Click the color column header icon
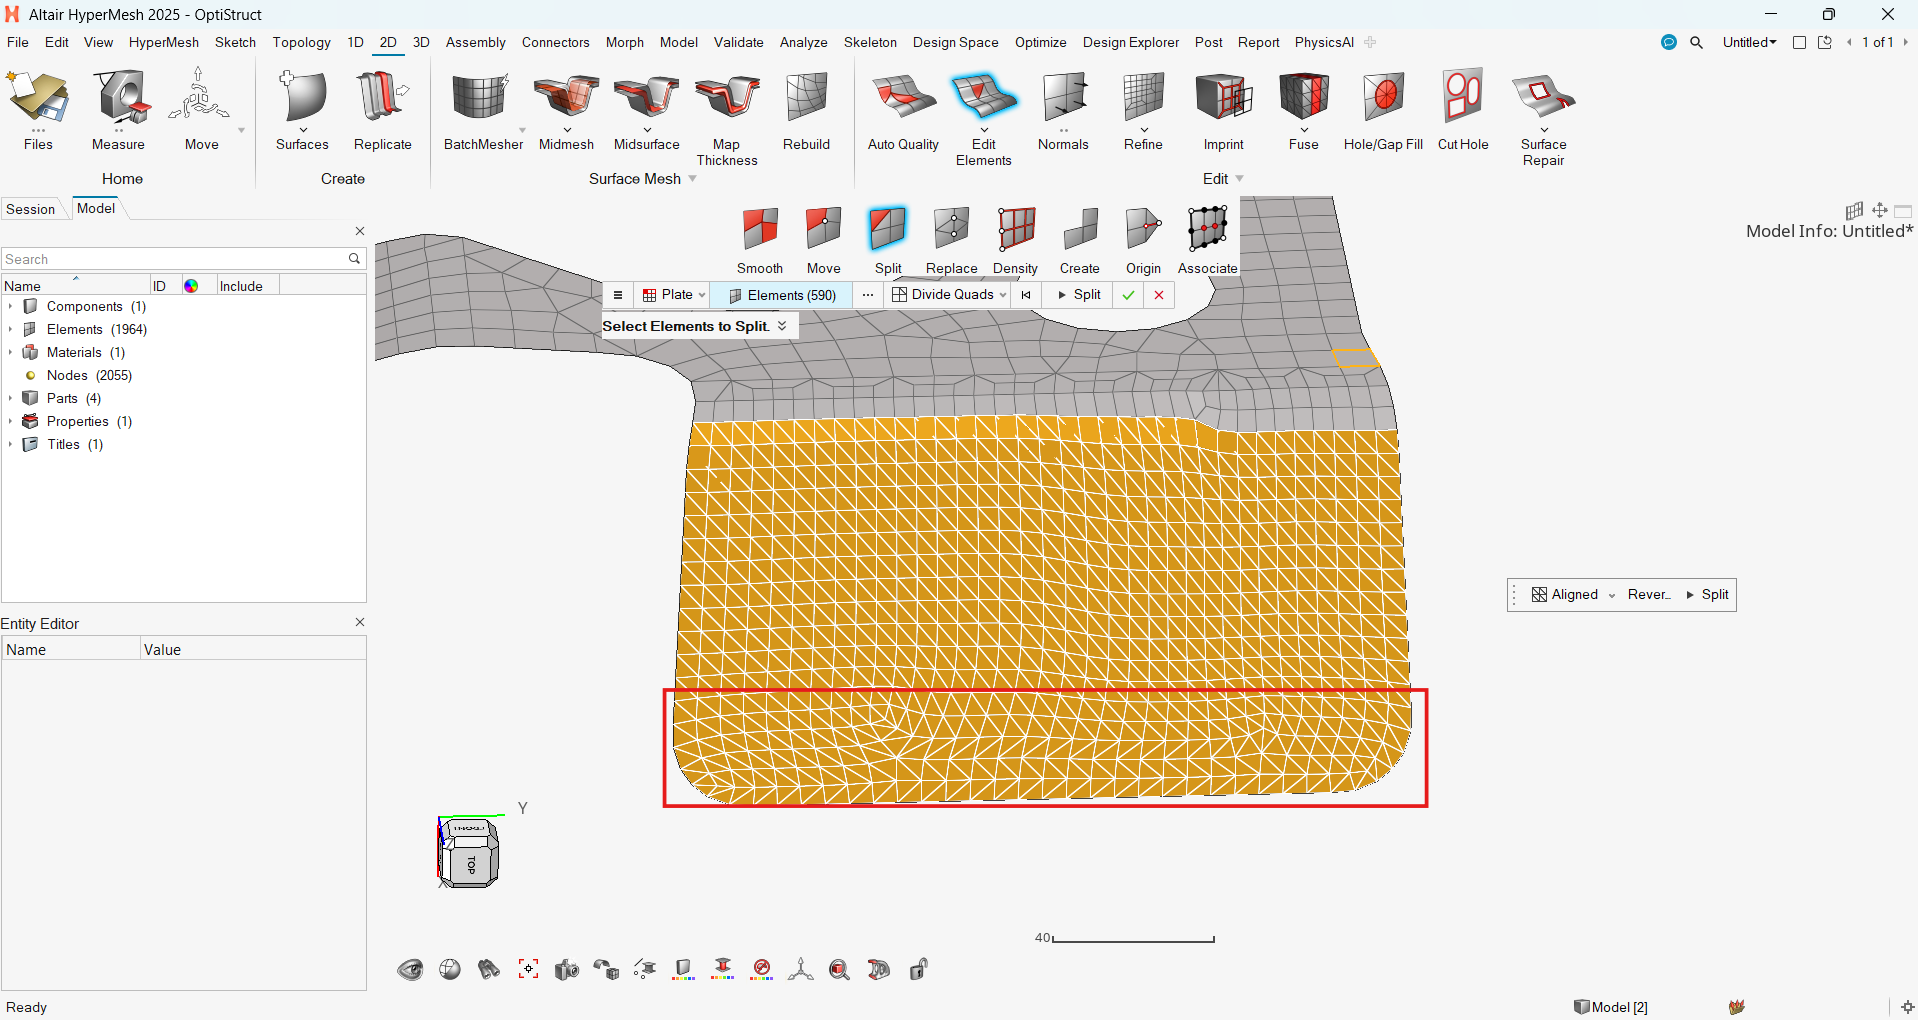 [191, 286]
